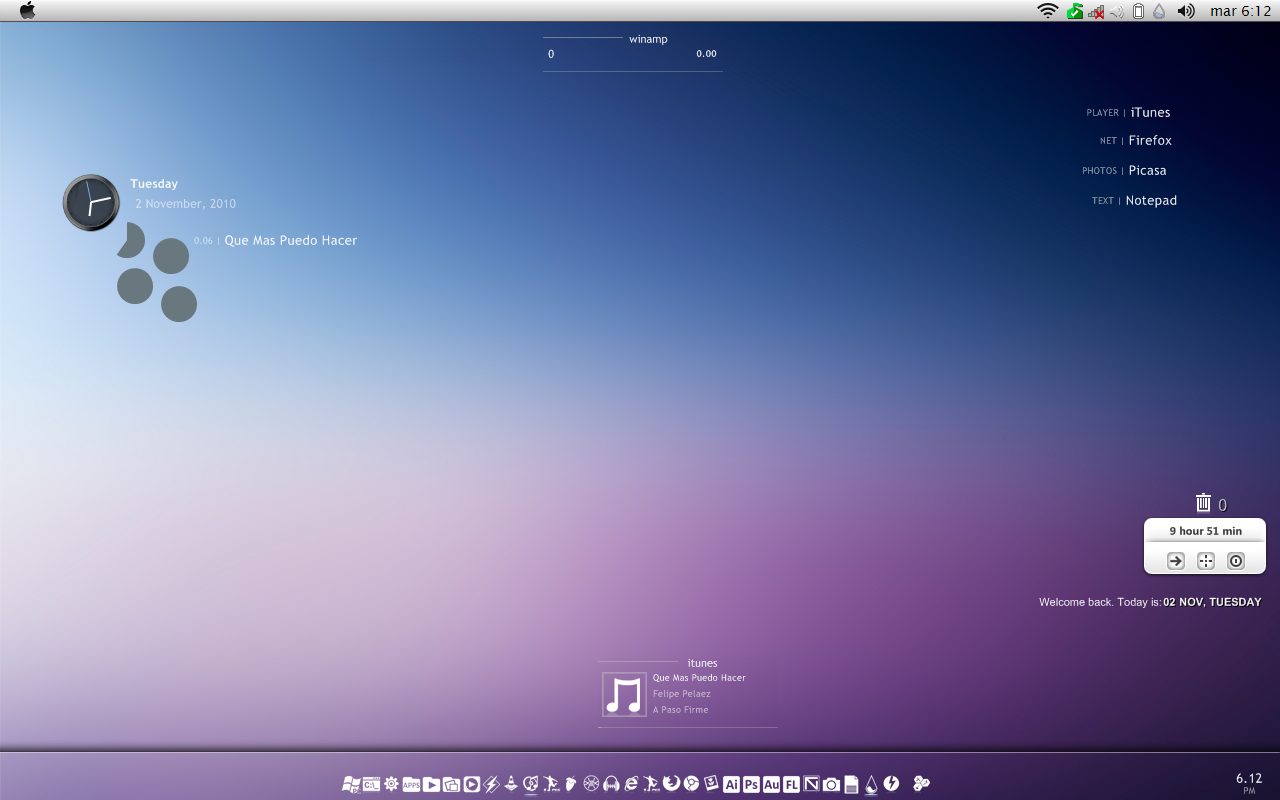
Task: Open the iTunes music note disc icon in dock
Action: 531,784
